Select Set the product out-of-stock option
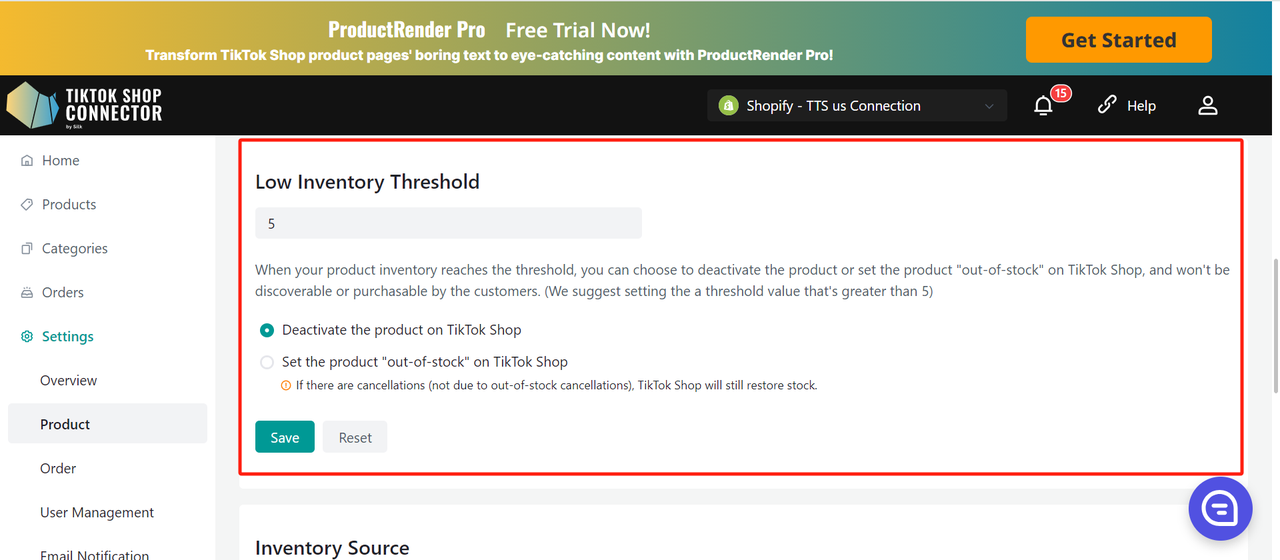 (267, 362)
